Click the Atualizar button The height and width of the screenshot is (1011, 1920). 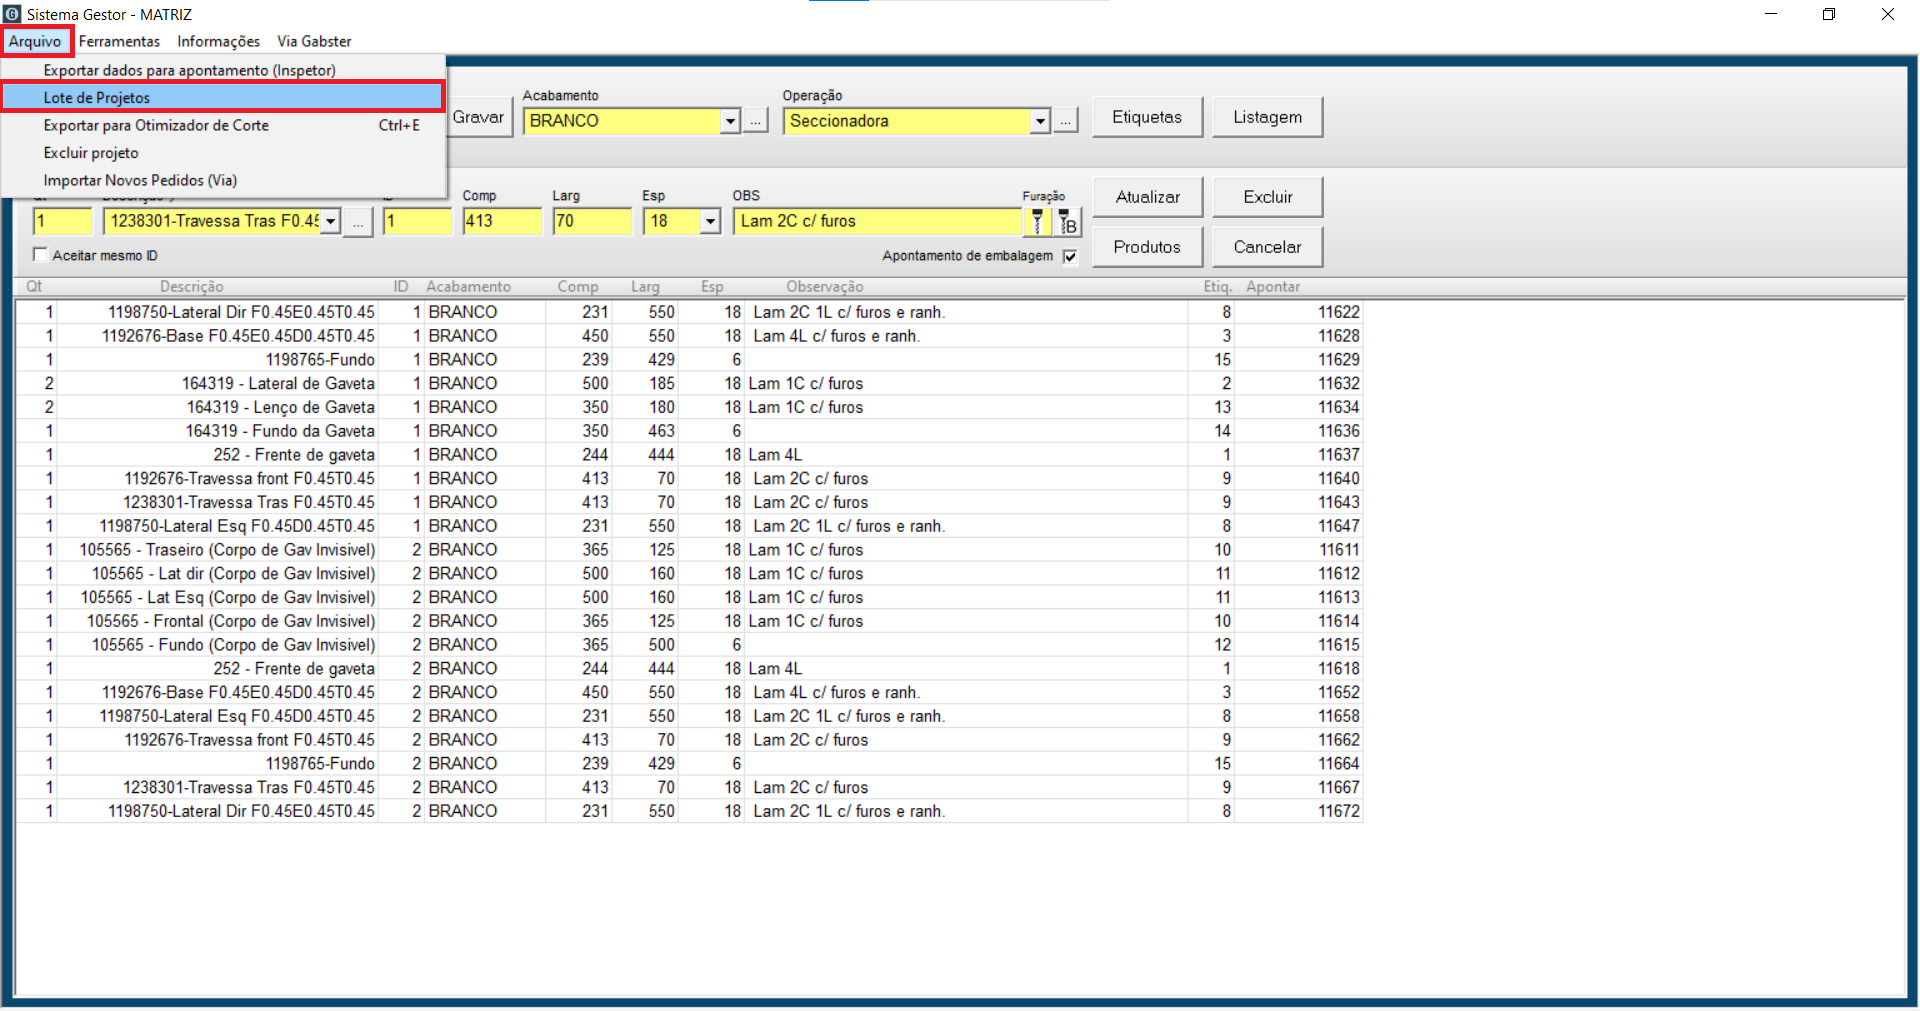(x=1147, y=197)
